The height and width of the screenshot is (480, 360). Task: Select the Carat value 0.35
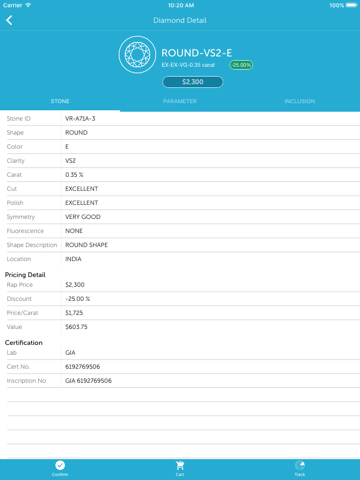(x=74, y=175)
